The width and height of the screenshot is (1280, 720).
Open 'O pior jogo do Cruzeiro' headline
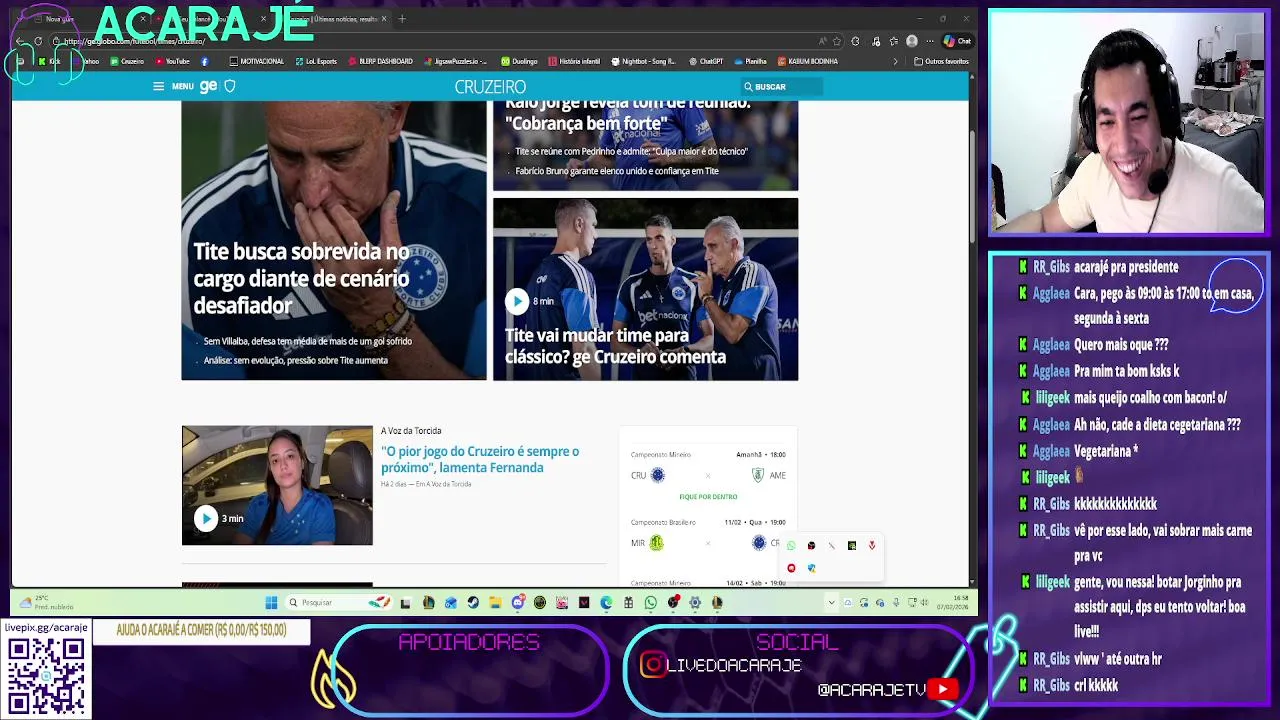point(480,459)
